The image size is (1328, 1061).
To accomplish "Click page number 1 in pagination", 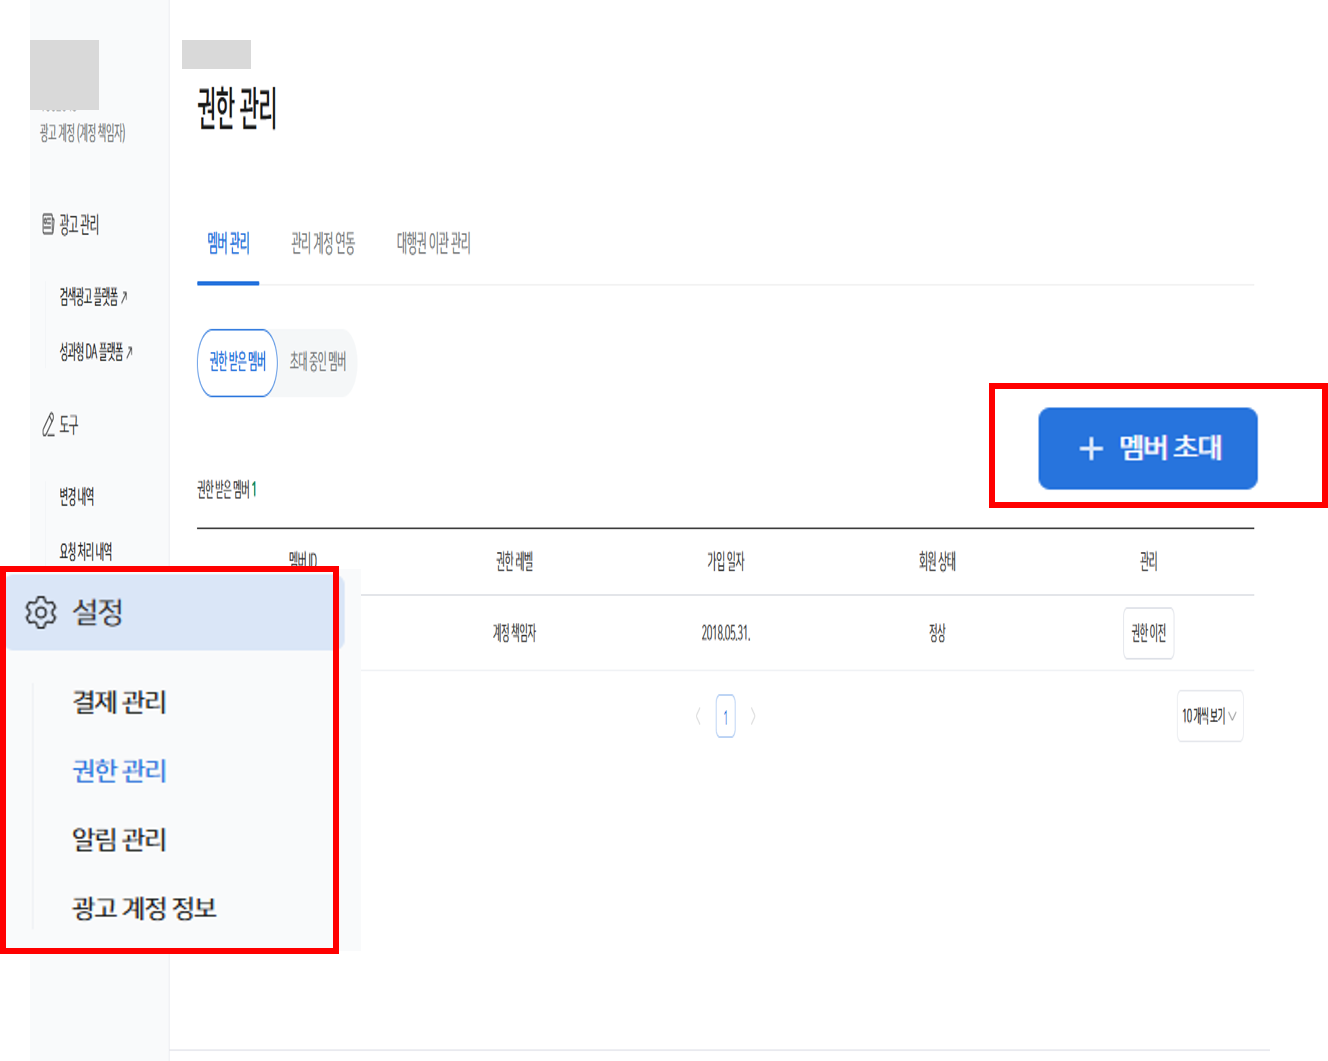I will [726, 716].
